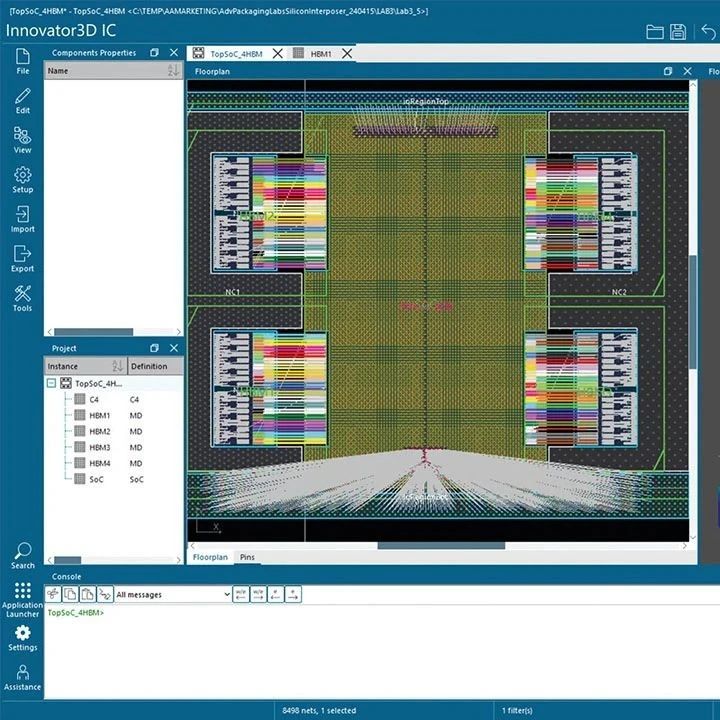Click the console paste icon
The height and width of the screenshot is (720, 720).
(x=87, y=594)
